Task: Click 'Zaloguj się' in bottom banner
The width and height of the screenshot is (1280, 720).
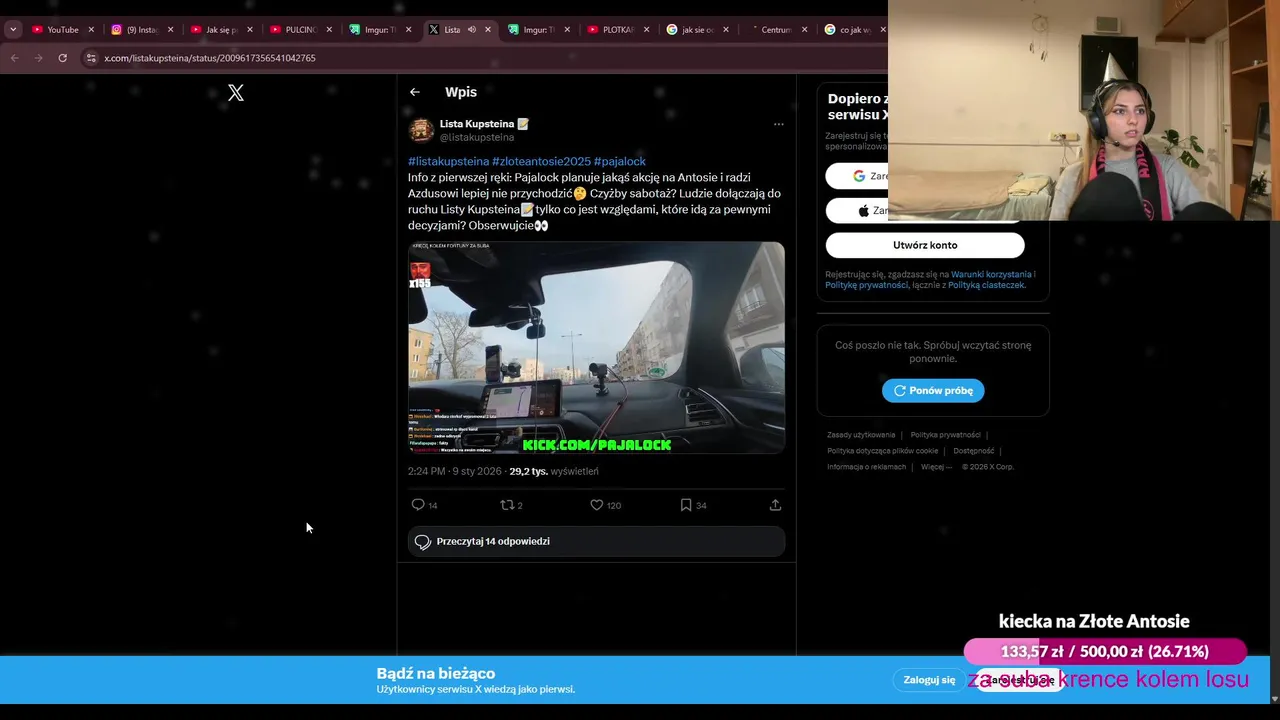Action: tap(929, 680)
